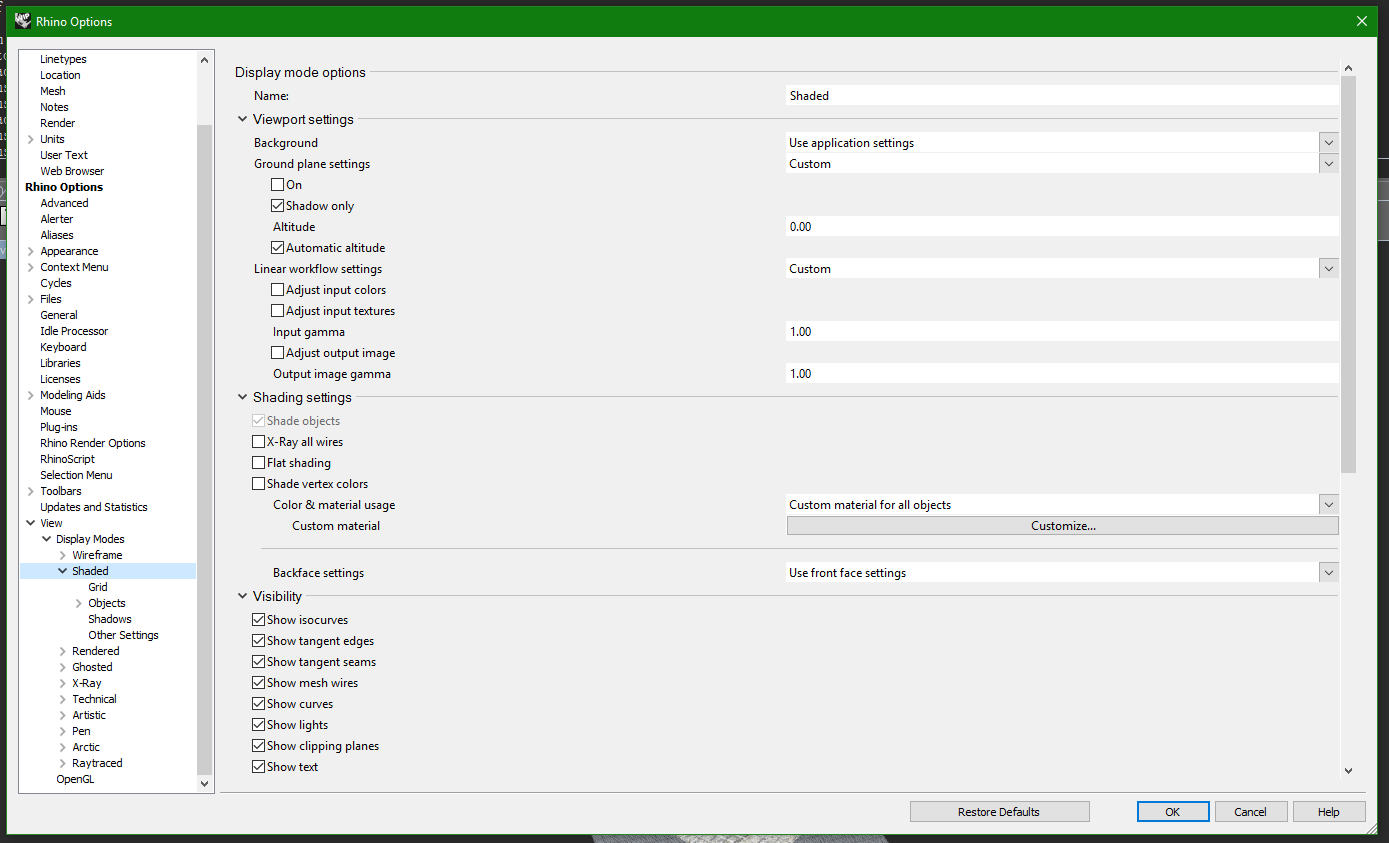1389x843 pixels.
Task: Check Adjust input colors
Action: (x=277, y=290)
